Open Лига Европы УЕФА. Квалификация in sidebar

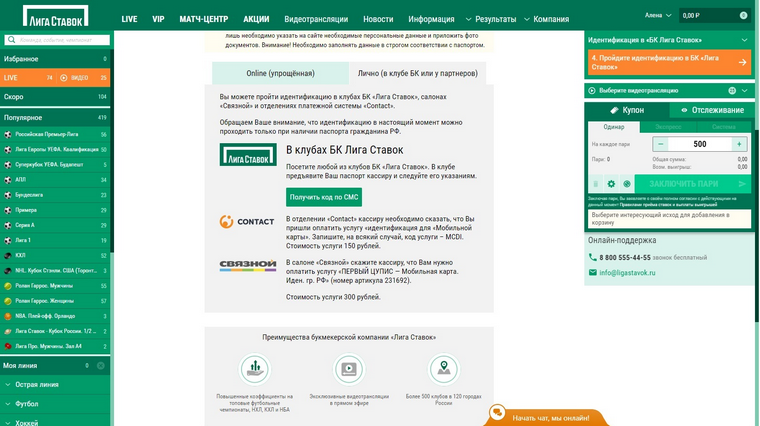(x=55, y=150)
